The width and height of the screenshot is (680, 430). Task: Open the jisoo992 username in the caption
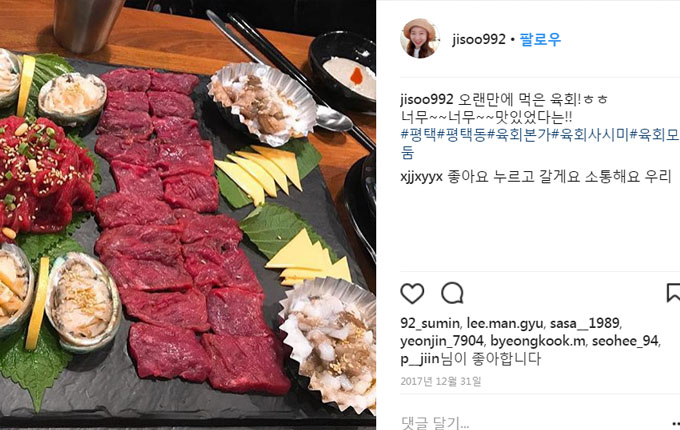coord(427,100)
